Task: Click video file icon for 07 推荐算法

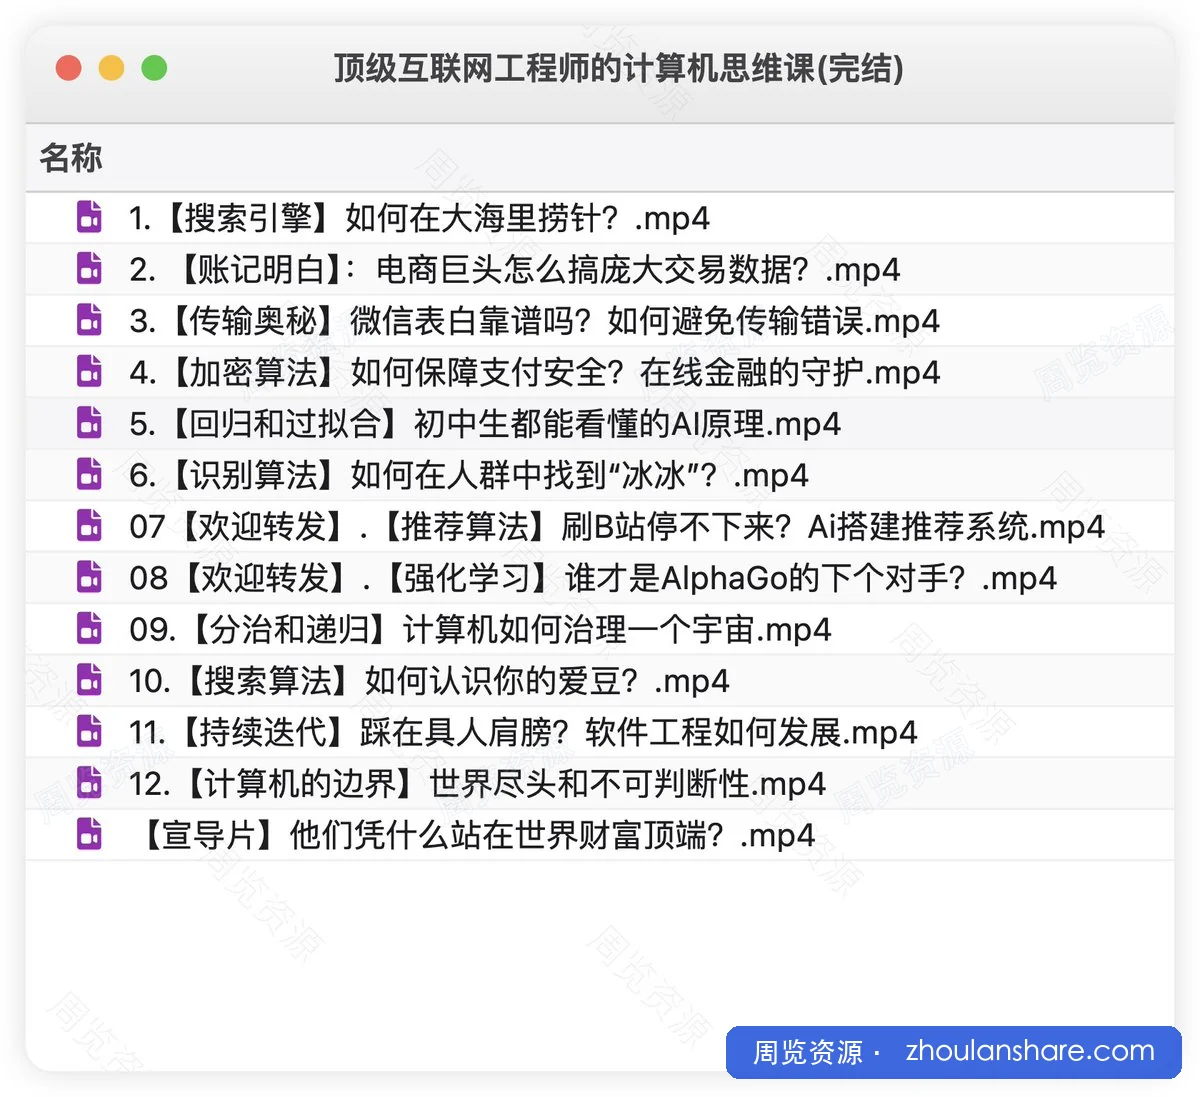Action: click(90, 525)
